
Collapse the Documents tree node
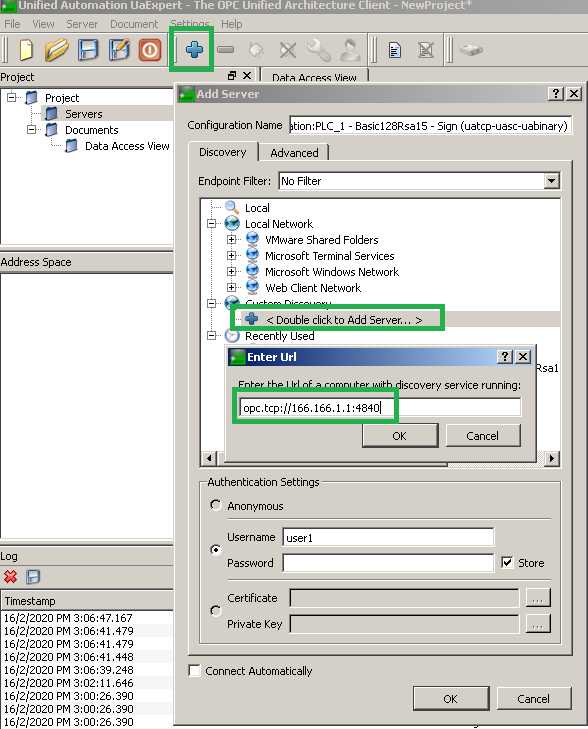coord(32,129)
